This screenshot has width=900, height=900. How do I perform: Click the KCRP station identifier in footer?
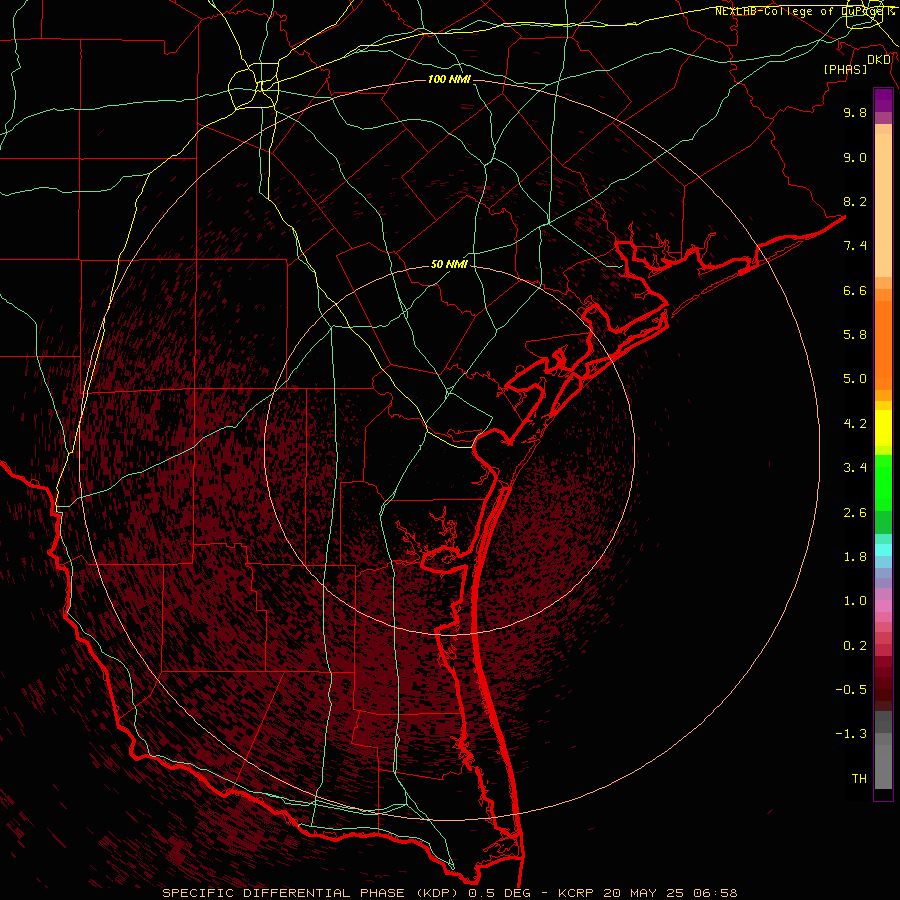pyautogui.click(x=576, y=893)
